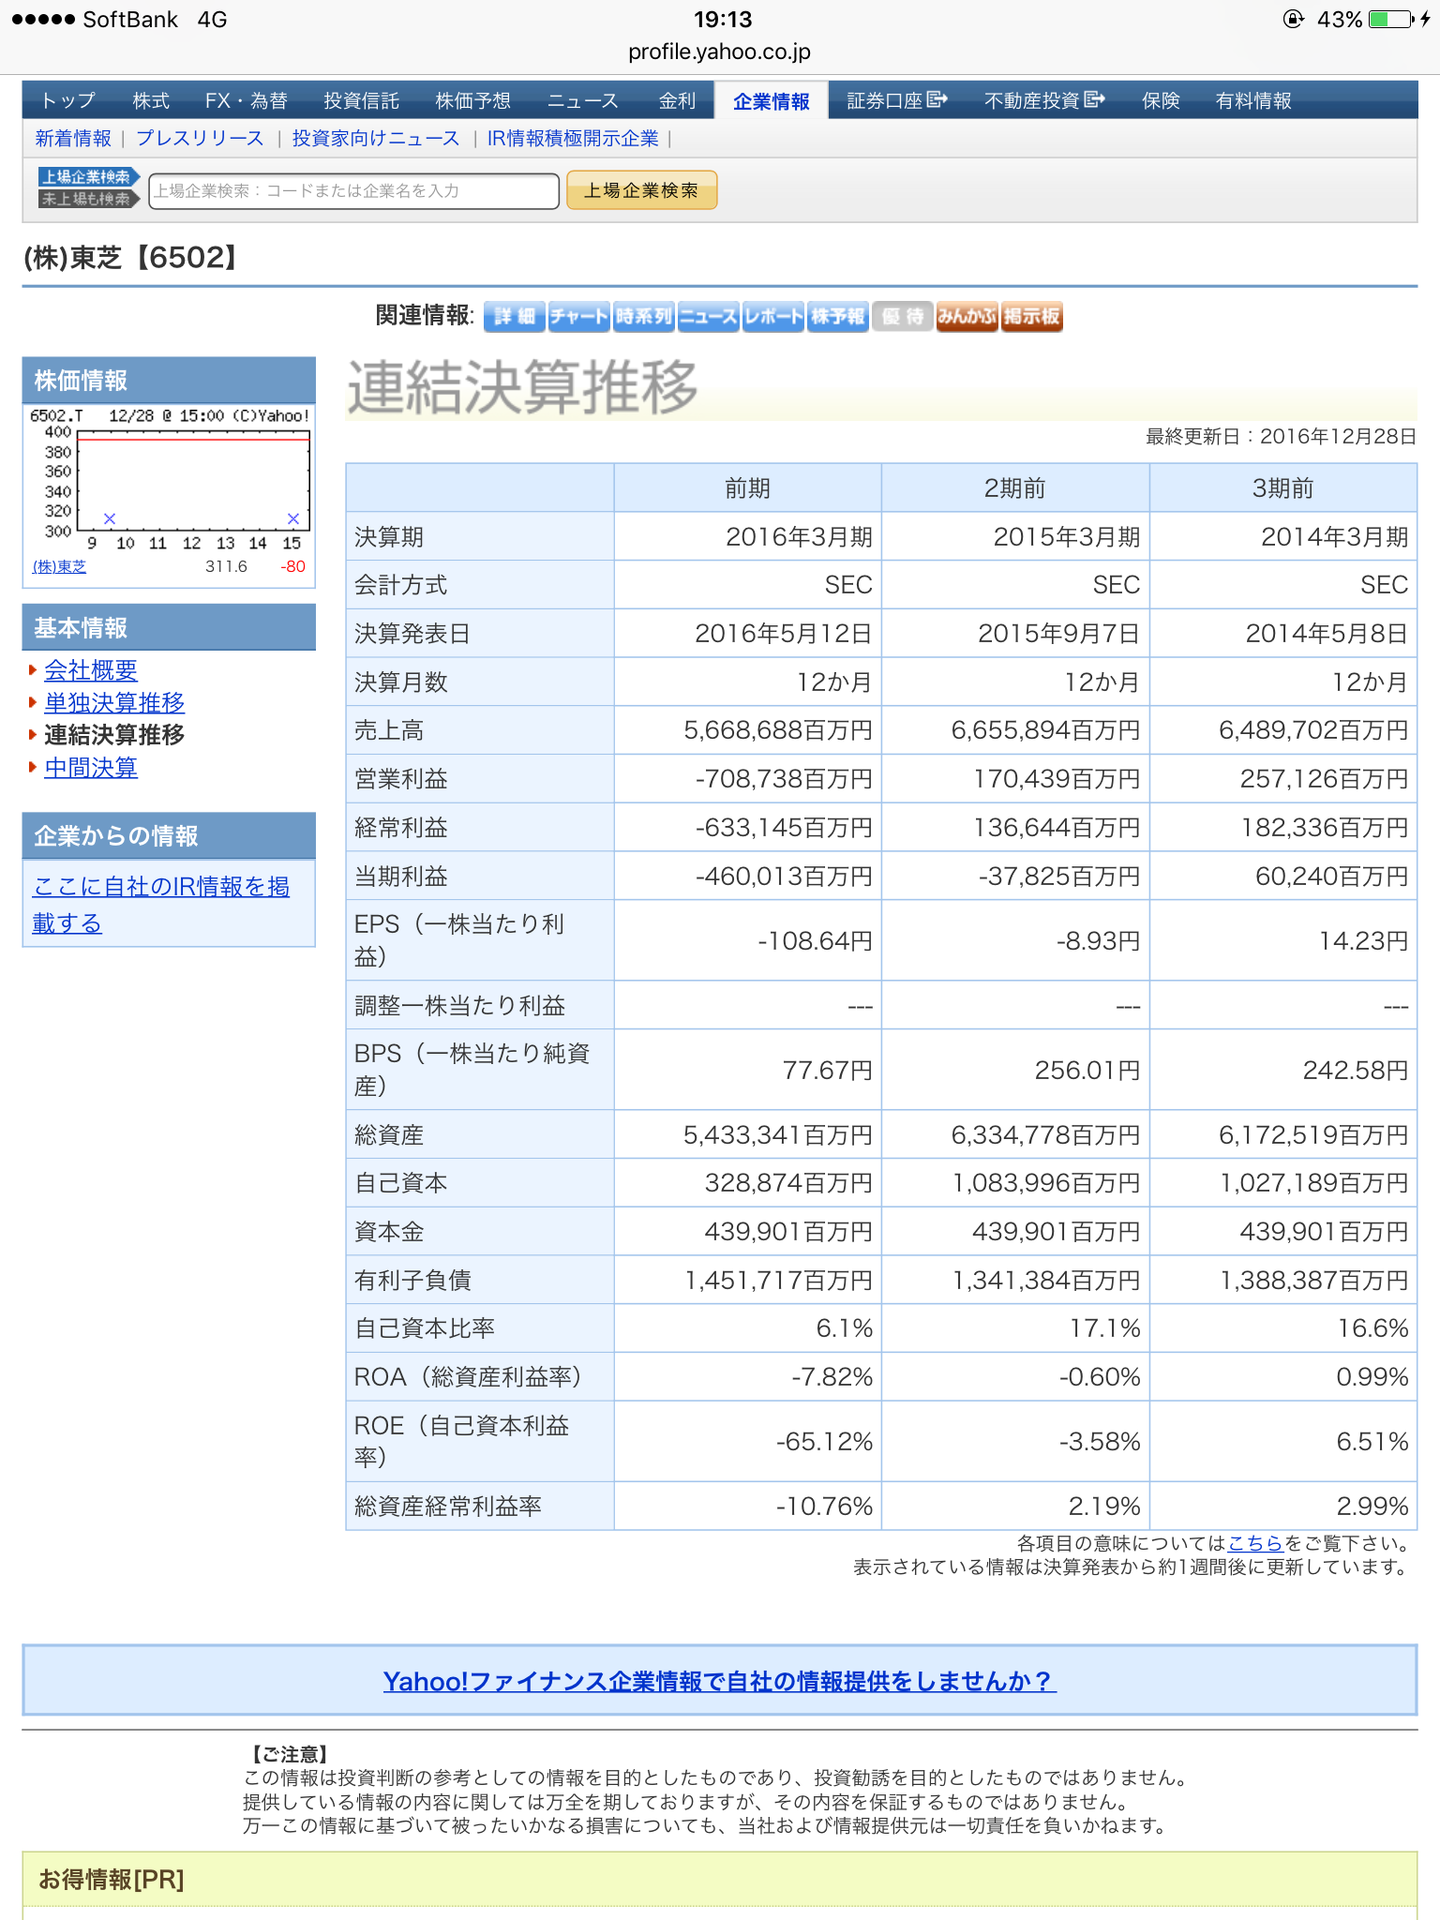Open the 保険 menu item
Image resolution: width=1440 pixels, height=1920 pixels.
pos(1161,101)
